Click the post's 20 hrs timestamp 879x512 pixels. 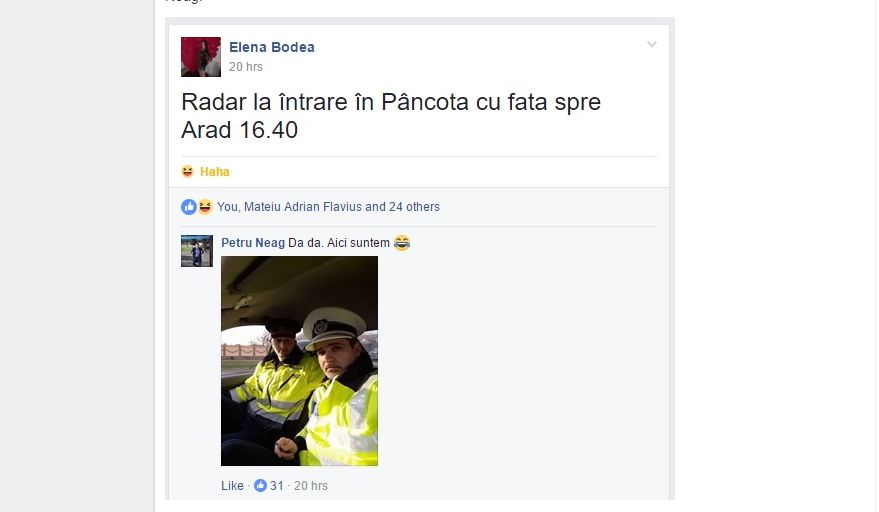coord(246,67)
